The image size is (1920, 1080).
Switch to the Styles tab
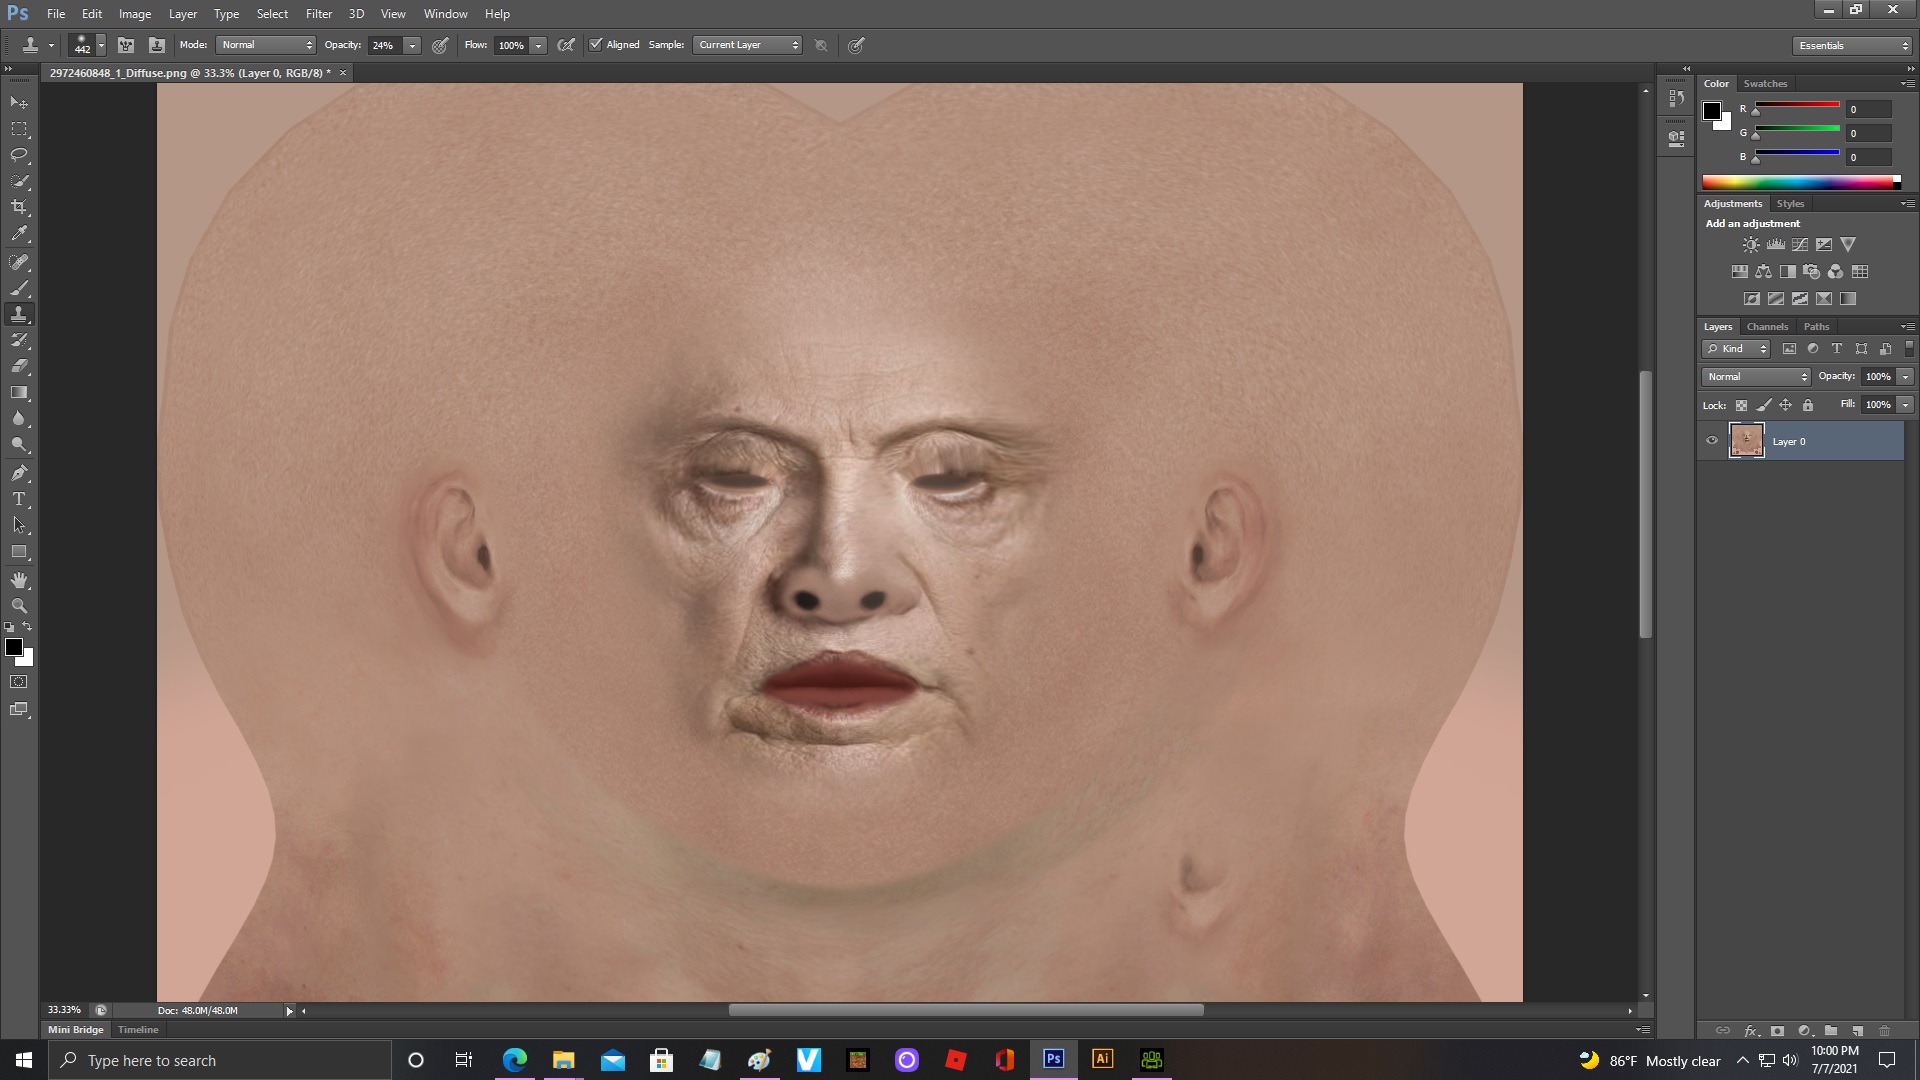[x=1790, y=204]
